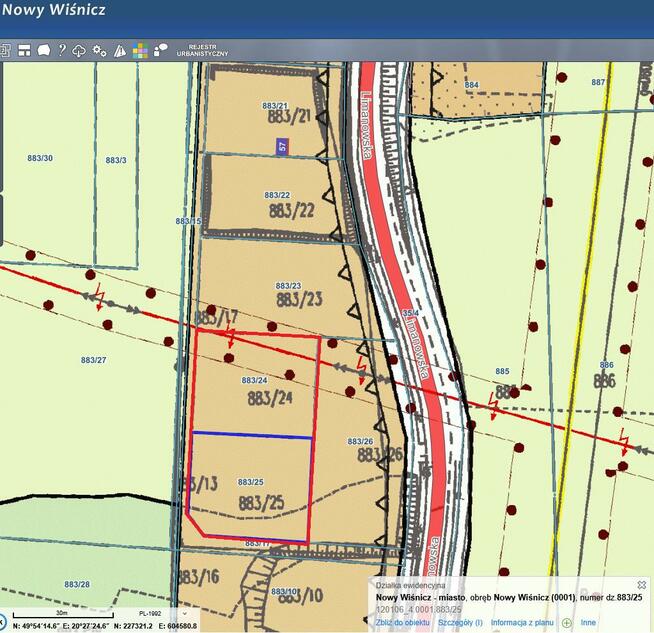654x633 pixels.
Task: Click the 'Zbliż do obiektu' link
Action: tap(402, 622)
